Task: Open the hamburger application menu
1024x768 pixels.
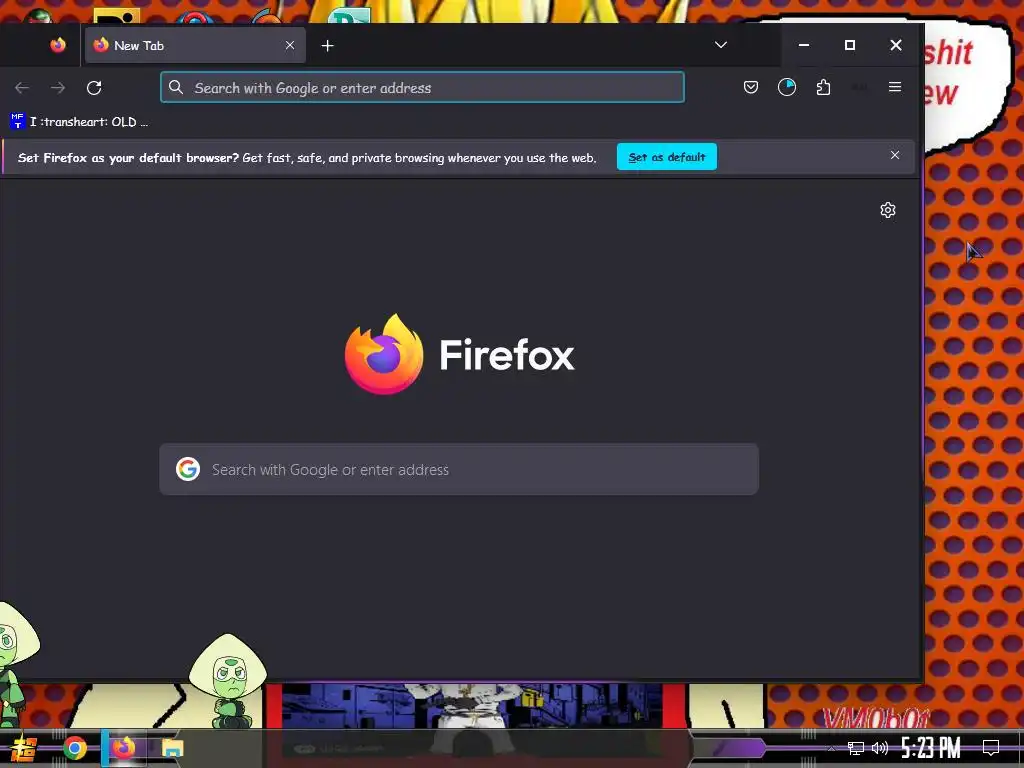Action: 895,87
